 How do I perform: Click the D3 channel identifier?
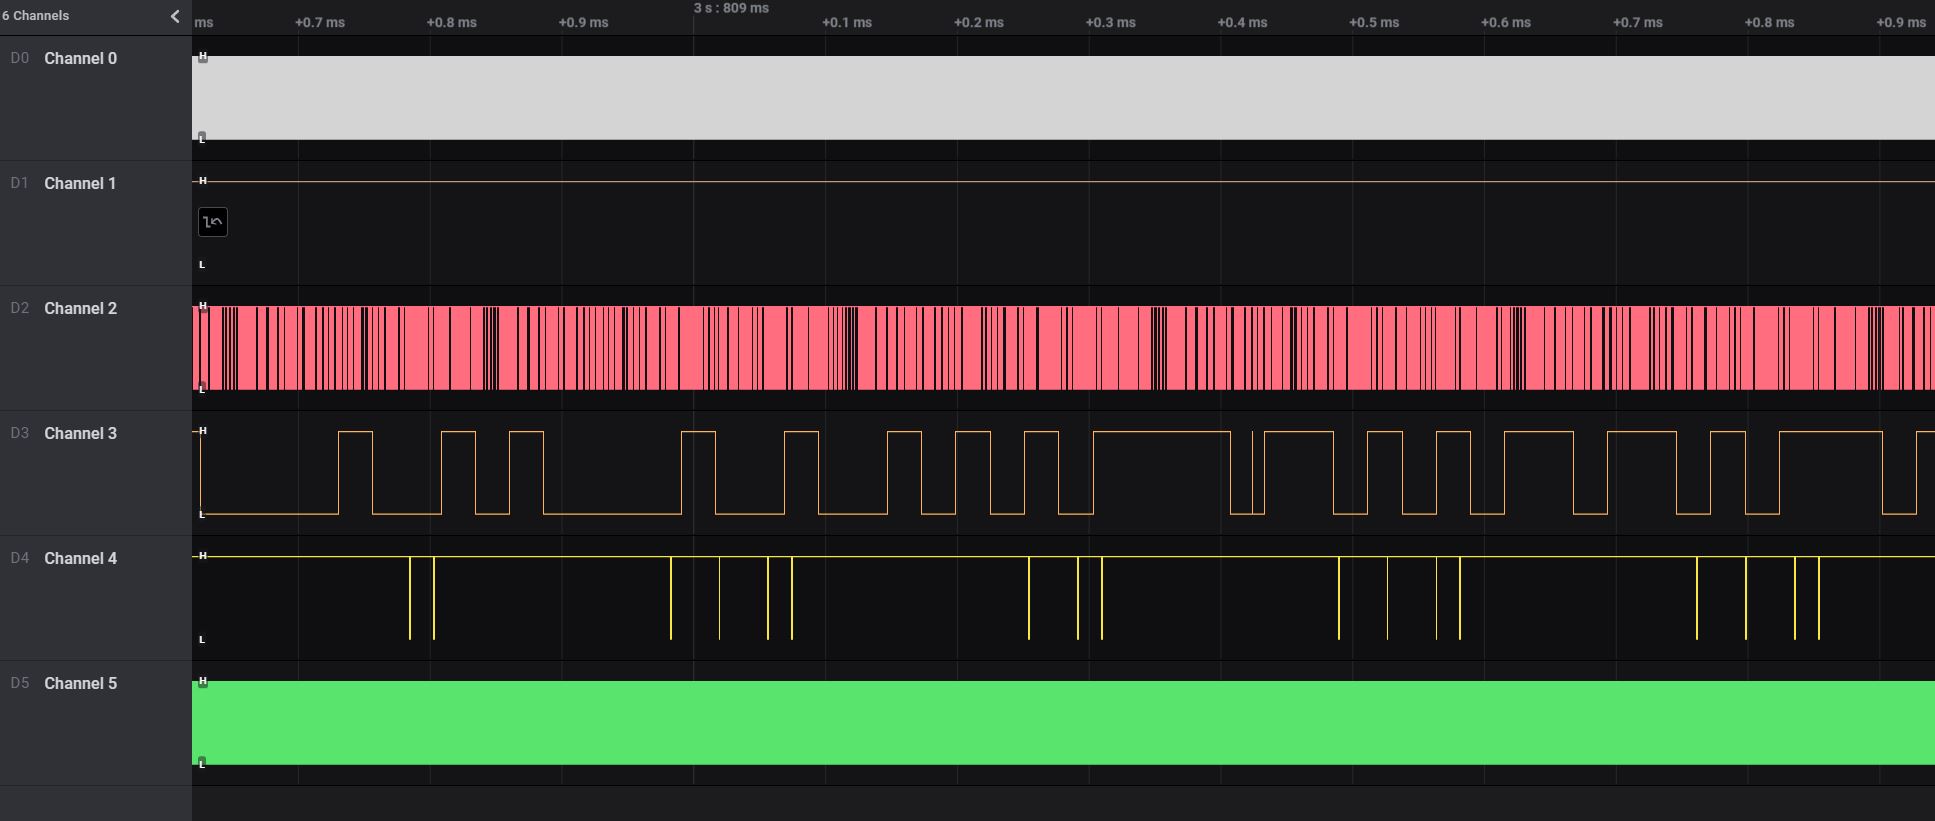point(20,434)
